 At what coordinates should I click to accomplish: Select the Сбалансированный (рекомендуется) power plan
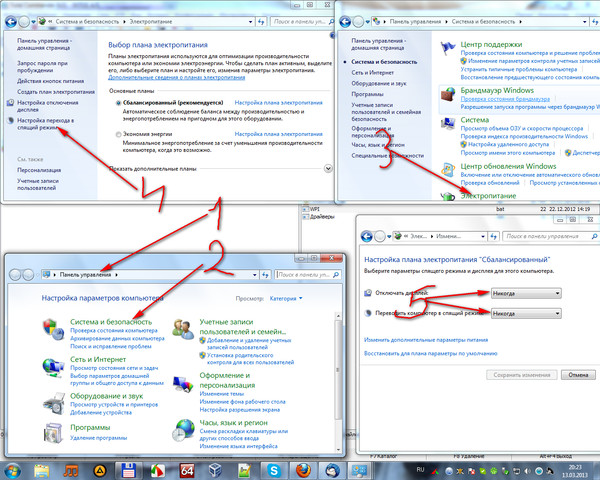click(119, 103)
